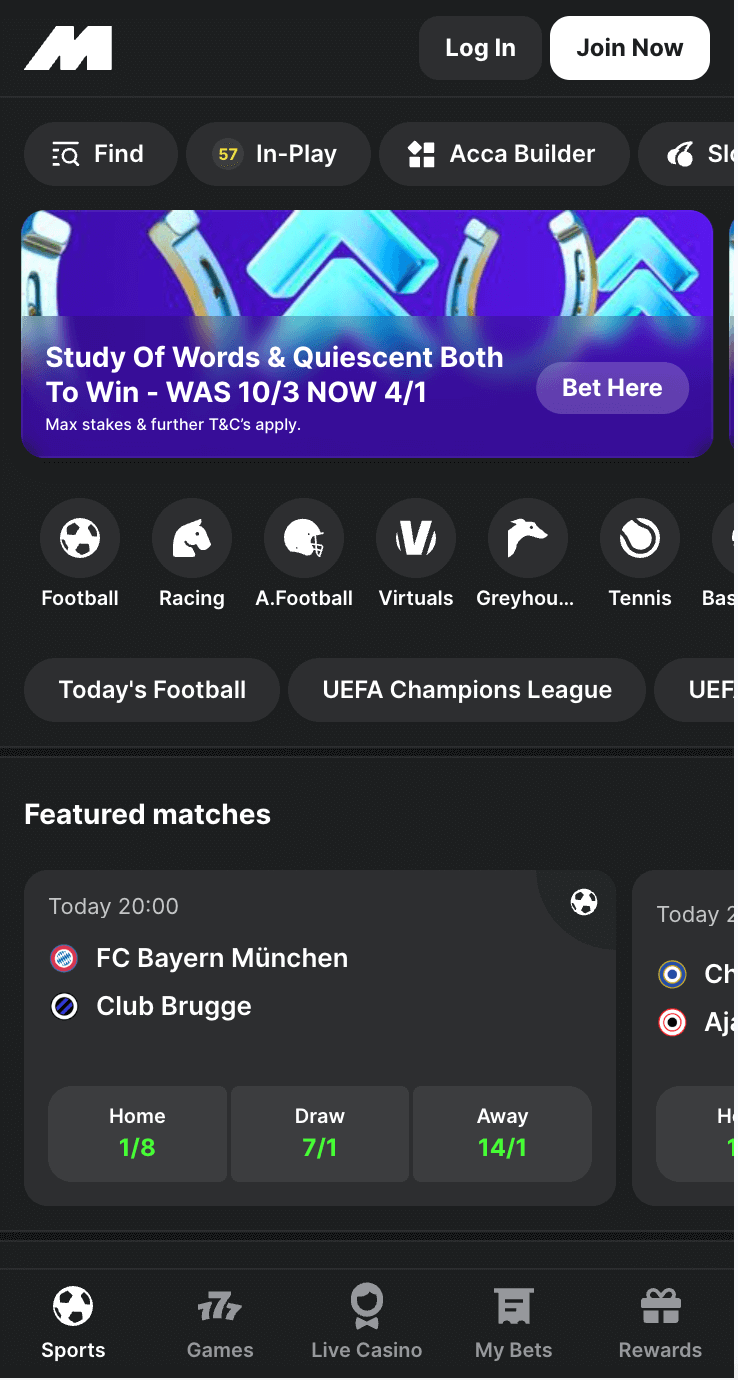
Task: Open the A.Football helmet icon
Action: pyautogui.click(x=304, y=540)
